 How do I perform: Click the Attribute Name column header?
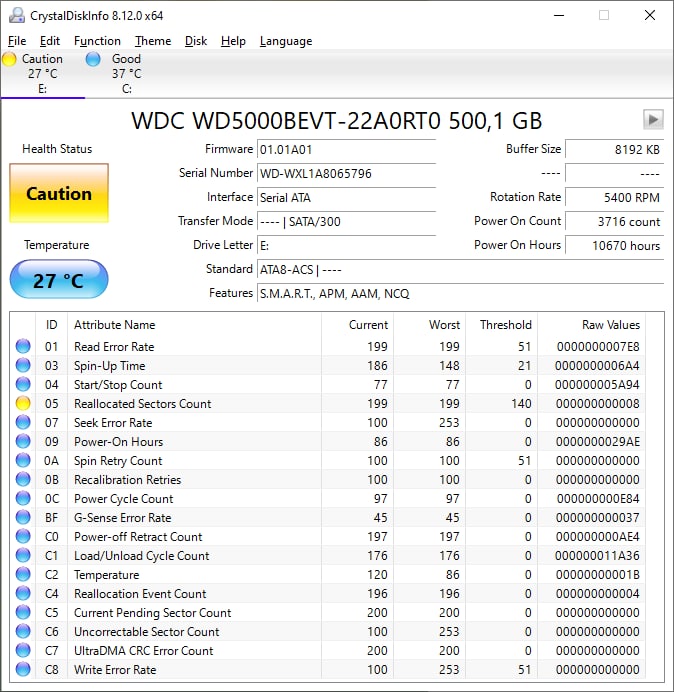click(x=194, y=325)
